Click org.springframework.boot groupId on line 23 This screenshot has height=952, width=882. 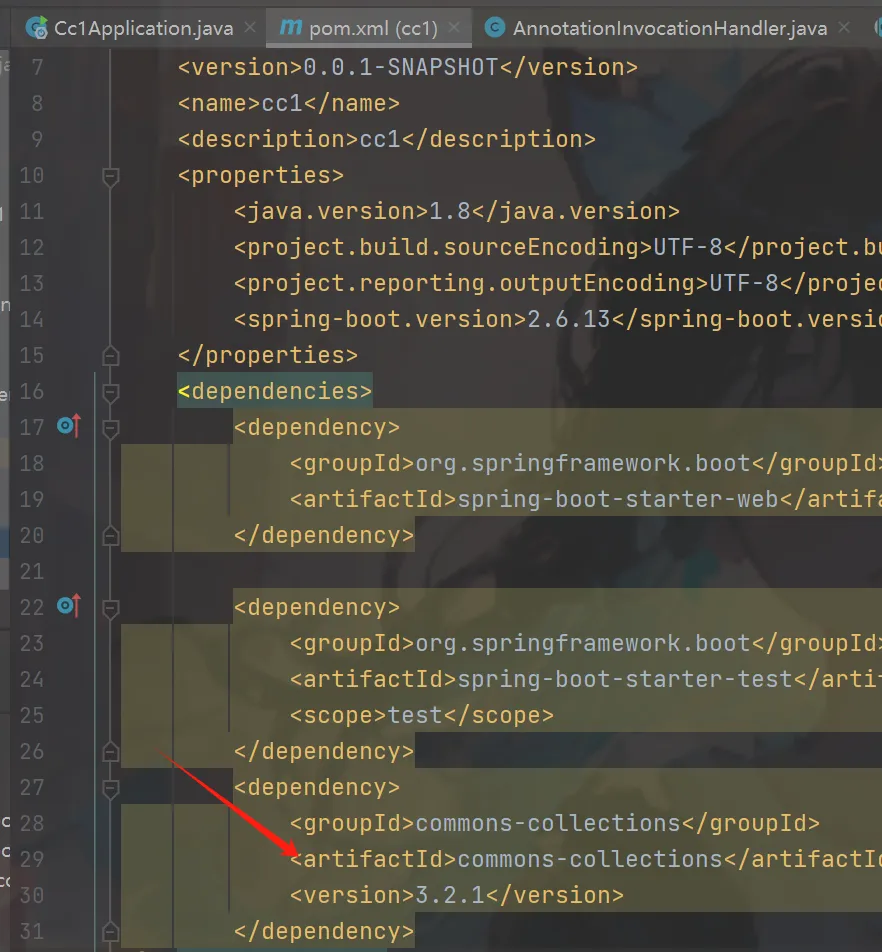point(583,643)
